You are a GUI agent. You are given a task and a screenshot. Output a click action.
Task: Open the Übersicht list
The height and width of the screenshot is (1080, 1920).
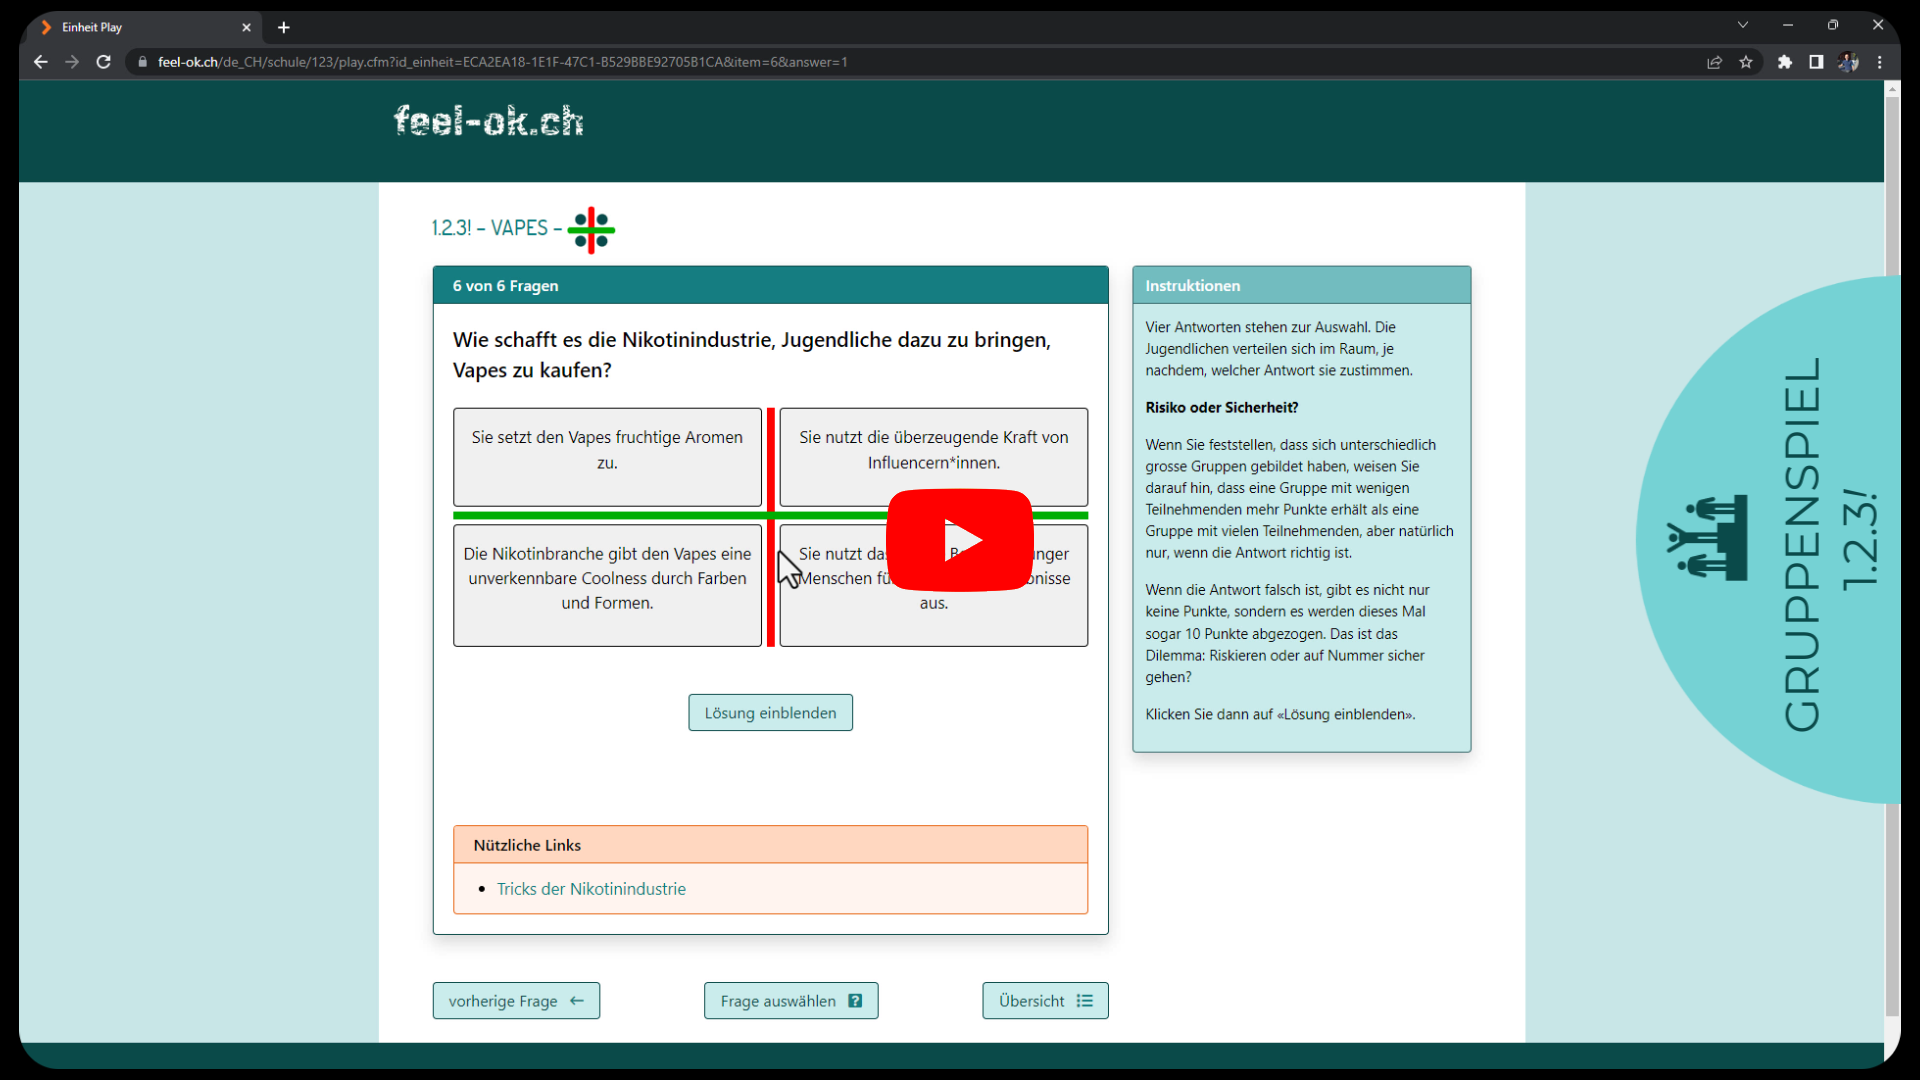point(1045,1001)
